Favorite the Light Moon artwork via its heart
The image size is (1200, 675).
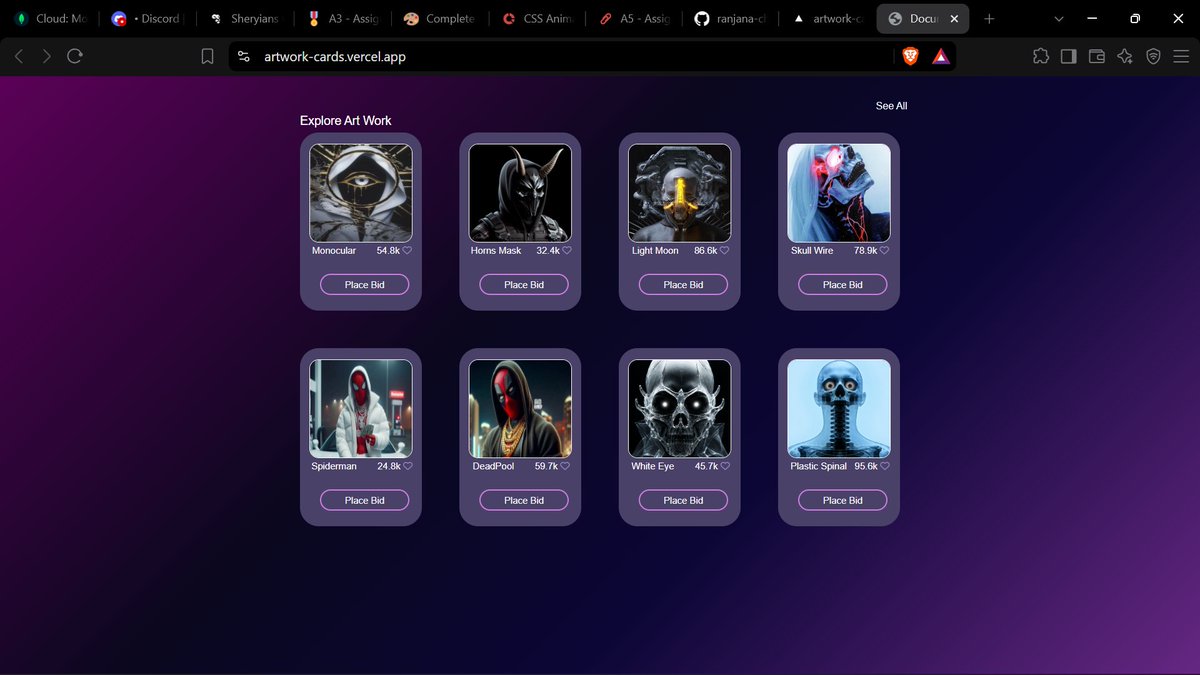point(725,251)
